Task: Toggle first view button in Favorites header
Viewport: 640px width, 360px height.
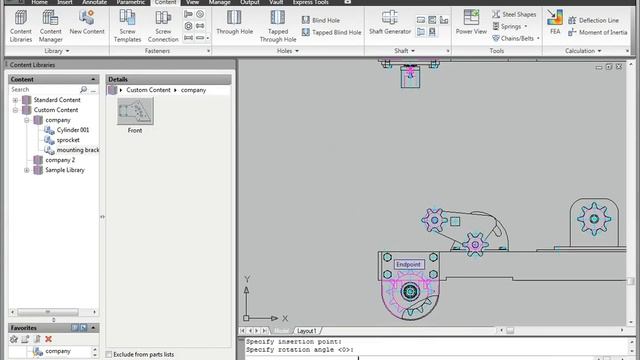Action: [75, 328]
